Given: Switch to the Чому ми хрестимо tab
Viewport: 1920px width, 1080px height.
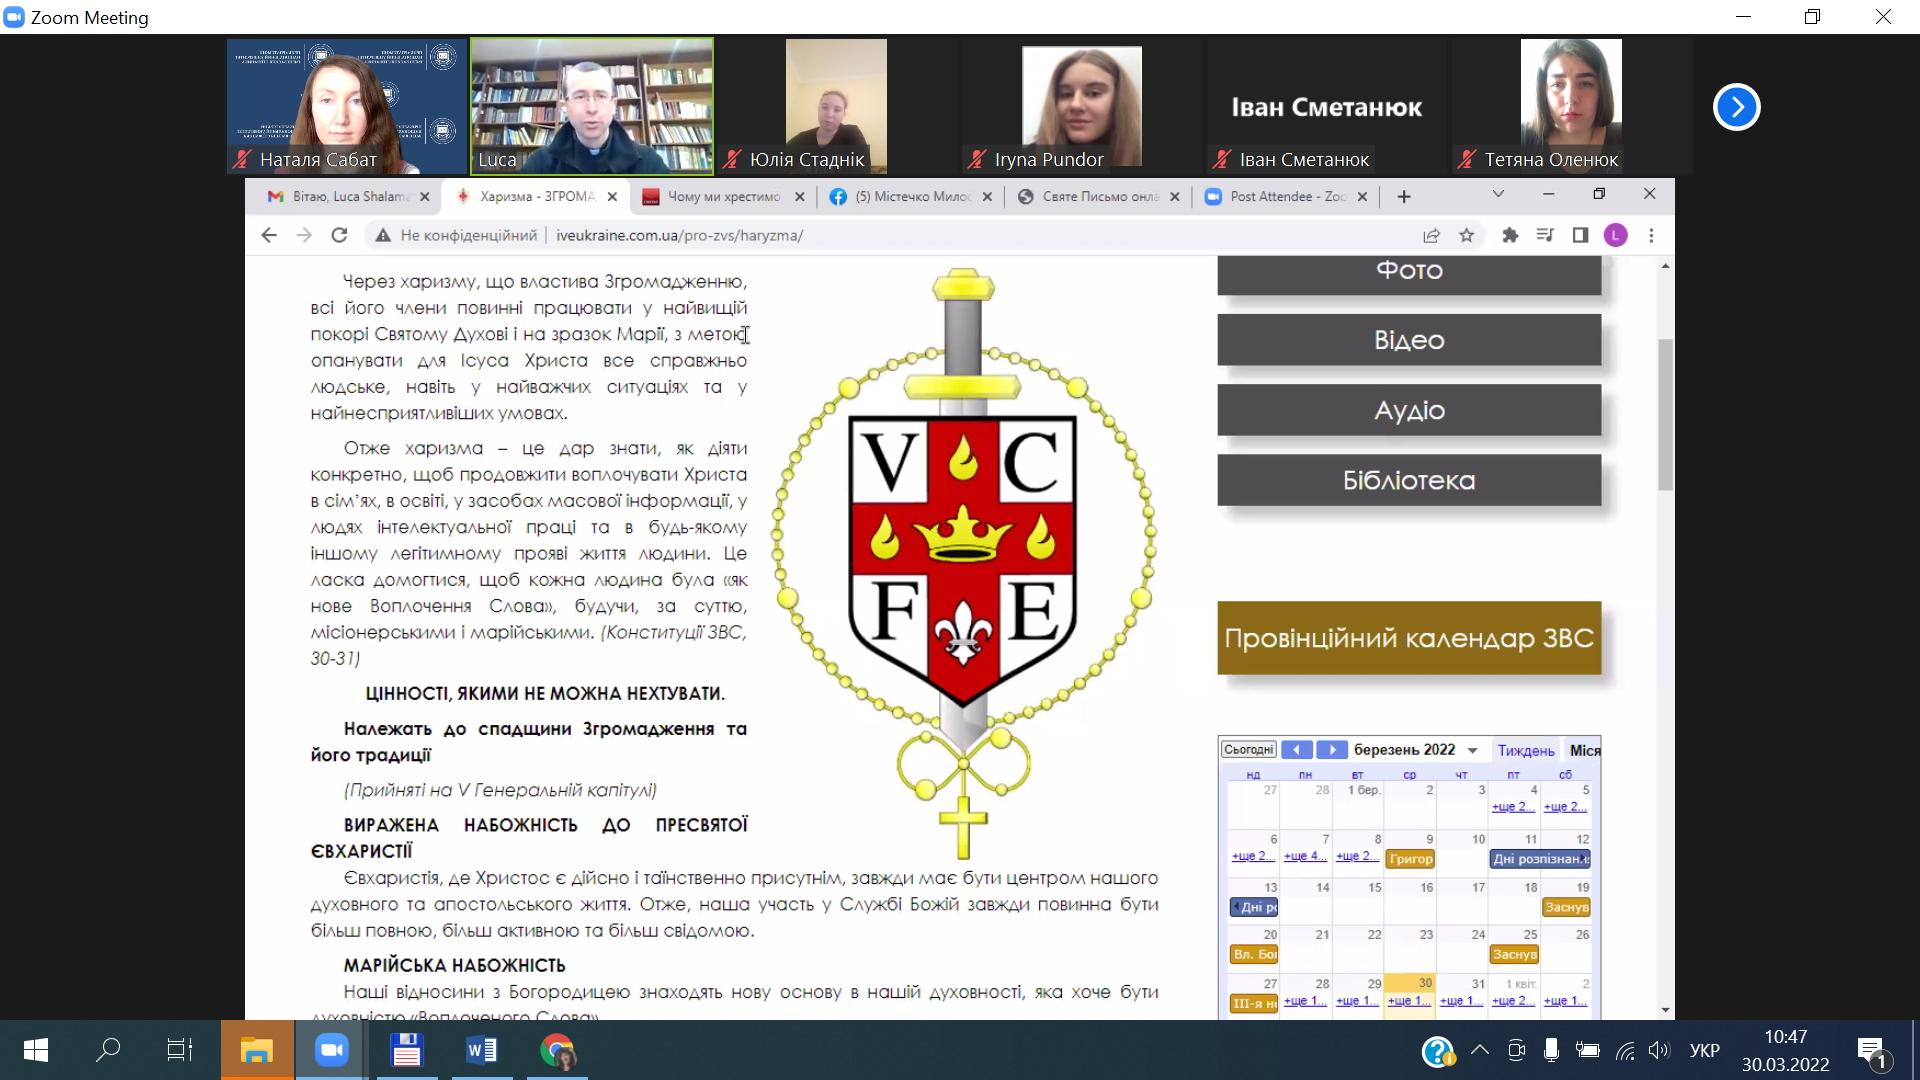Looking at the screenshot, I should [722, 197].
